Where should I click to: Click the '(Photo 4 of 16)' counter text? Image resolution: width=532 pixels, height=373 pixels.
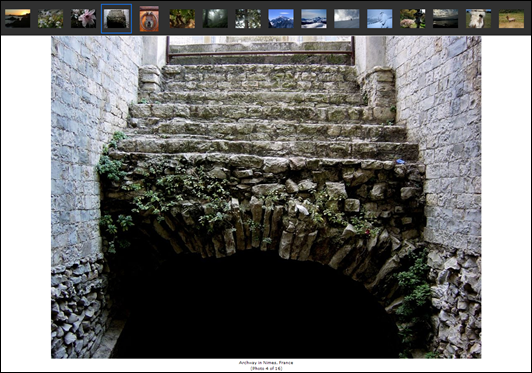(266, 368)
